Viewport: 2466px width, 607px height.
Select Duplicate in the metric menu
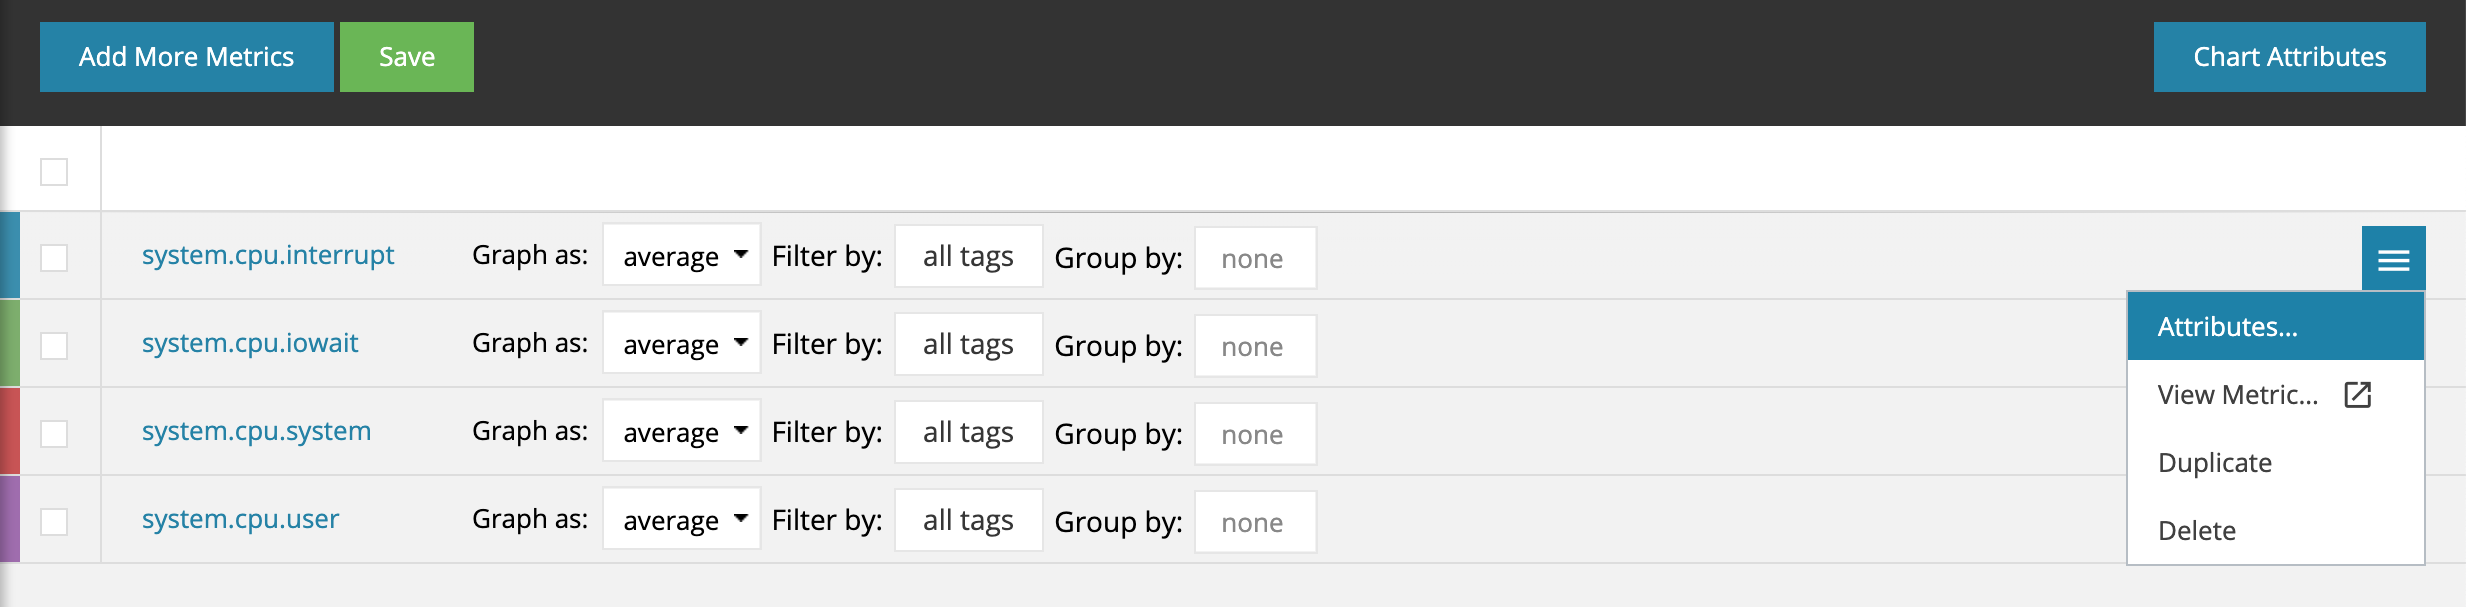tap(2215, 463)
